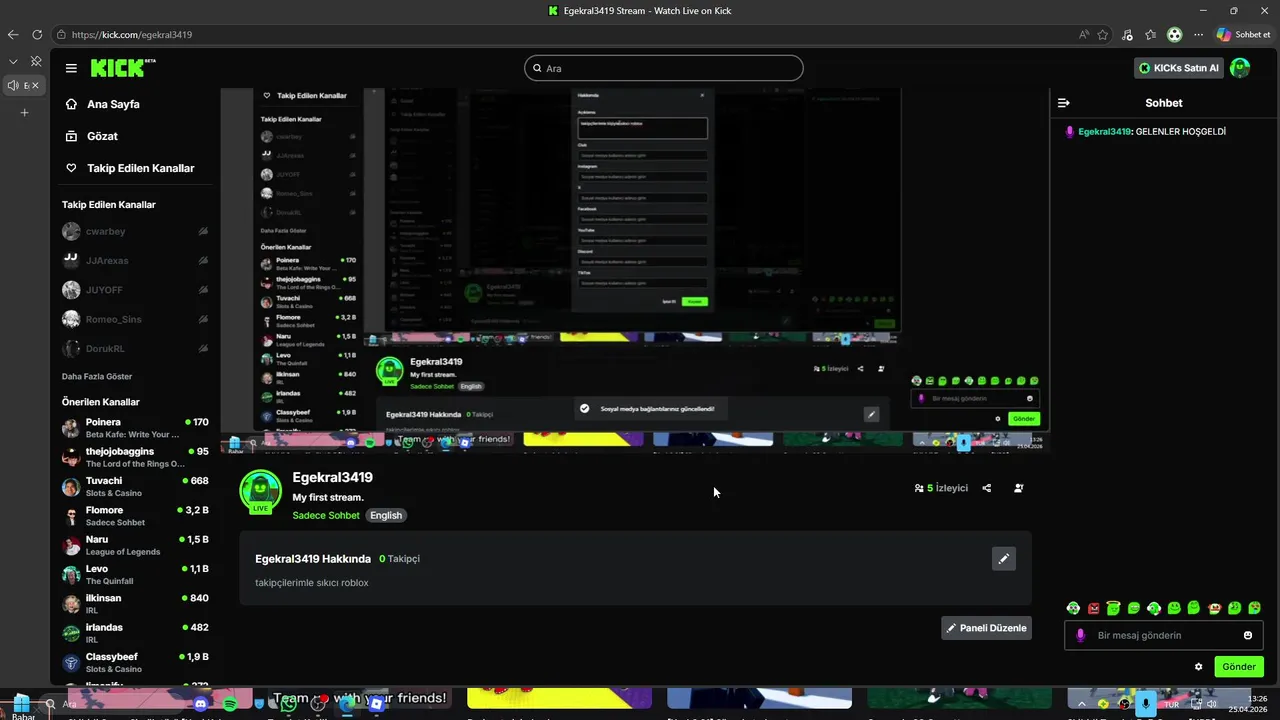Open recommended channel Tuvachi
1280x720 pixels.
[136, 487]
